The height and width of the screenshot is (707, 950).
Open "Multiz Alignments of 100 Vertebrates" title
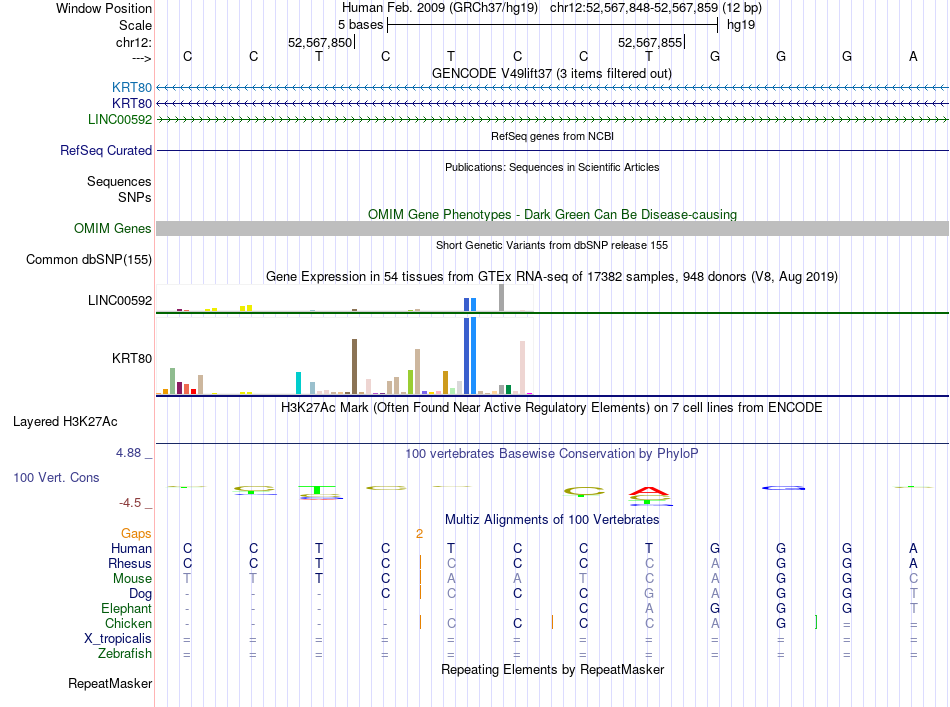pyautogui.click(x=552, y=519)
